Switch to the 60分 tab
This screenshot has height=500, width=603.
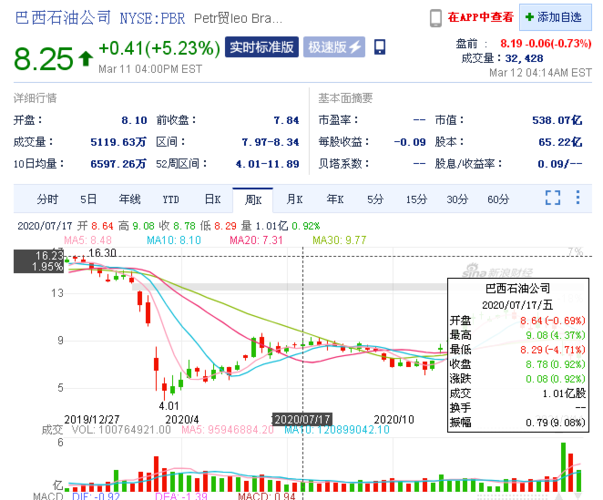498,199
